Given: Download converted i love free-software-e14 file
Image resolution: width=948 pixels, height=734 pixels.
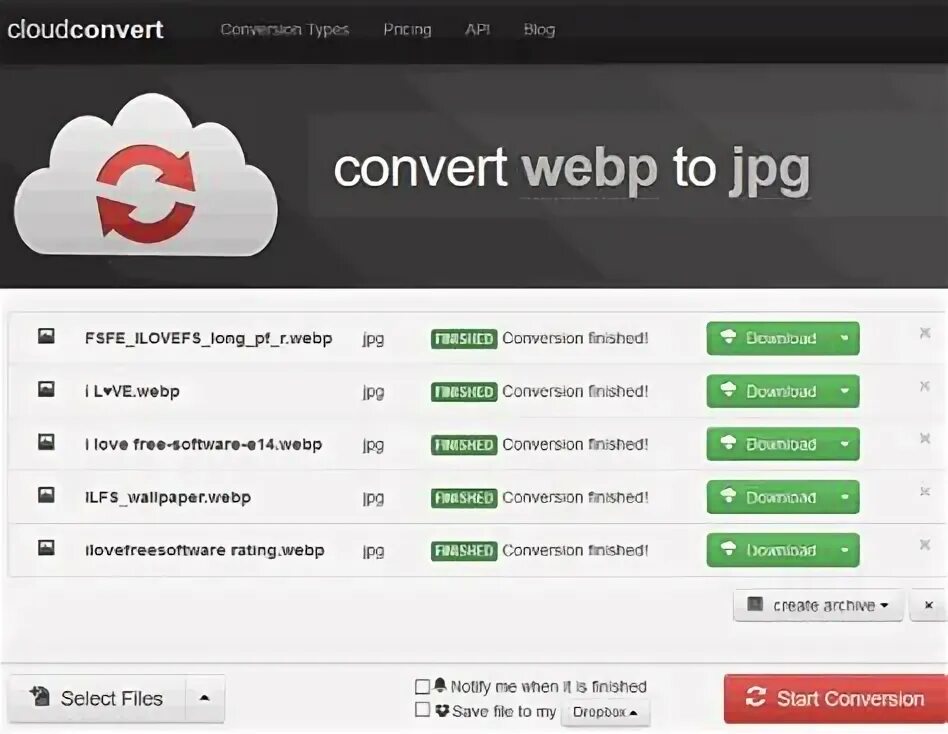Looking at the screenshot, I should tap(768, 444).
